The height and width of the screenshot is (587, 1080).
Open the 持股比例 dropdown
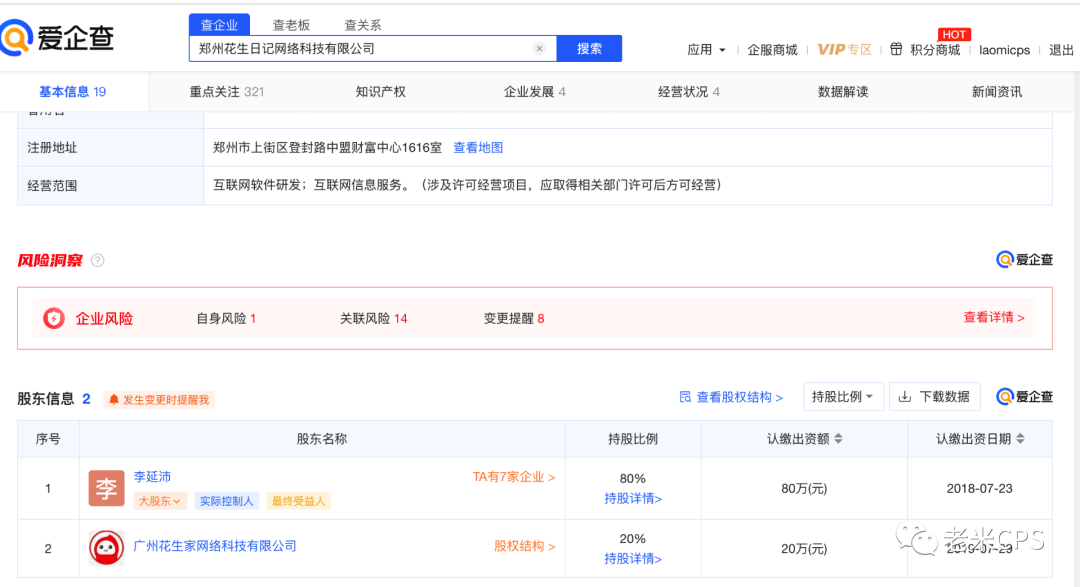[x=843, y=397]
